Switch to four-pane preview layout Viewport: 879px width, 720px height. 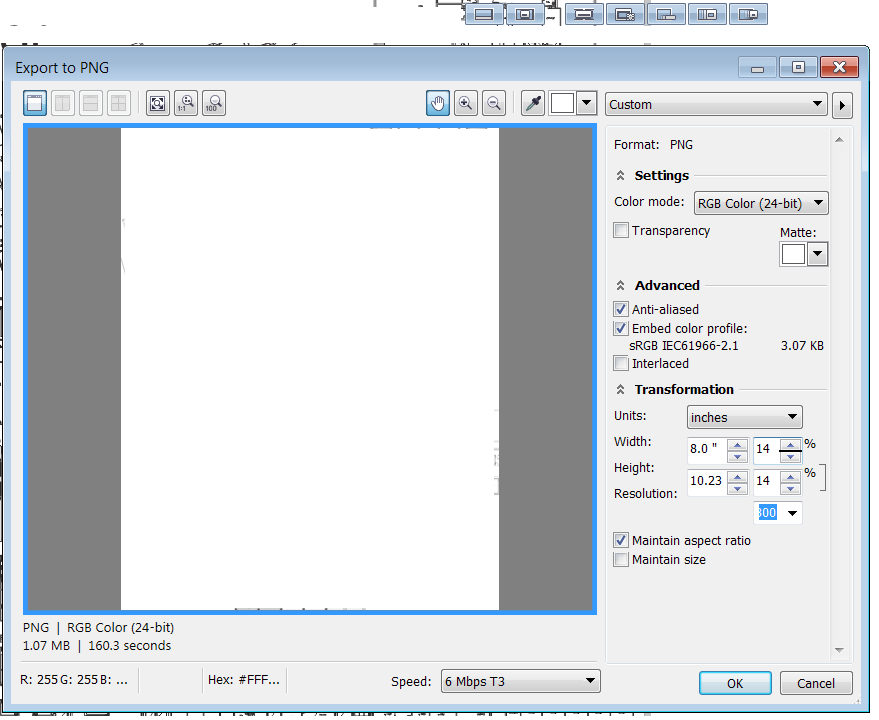click(x=119, y=103)
